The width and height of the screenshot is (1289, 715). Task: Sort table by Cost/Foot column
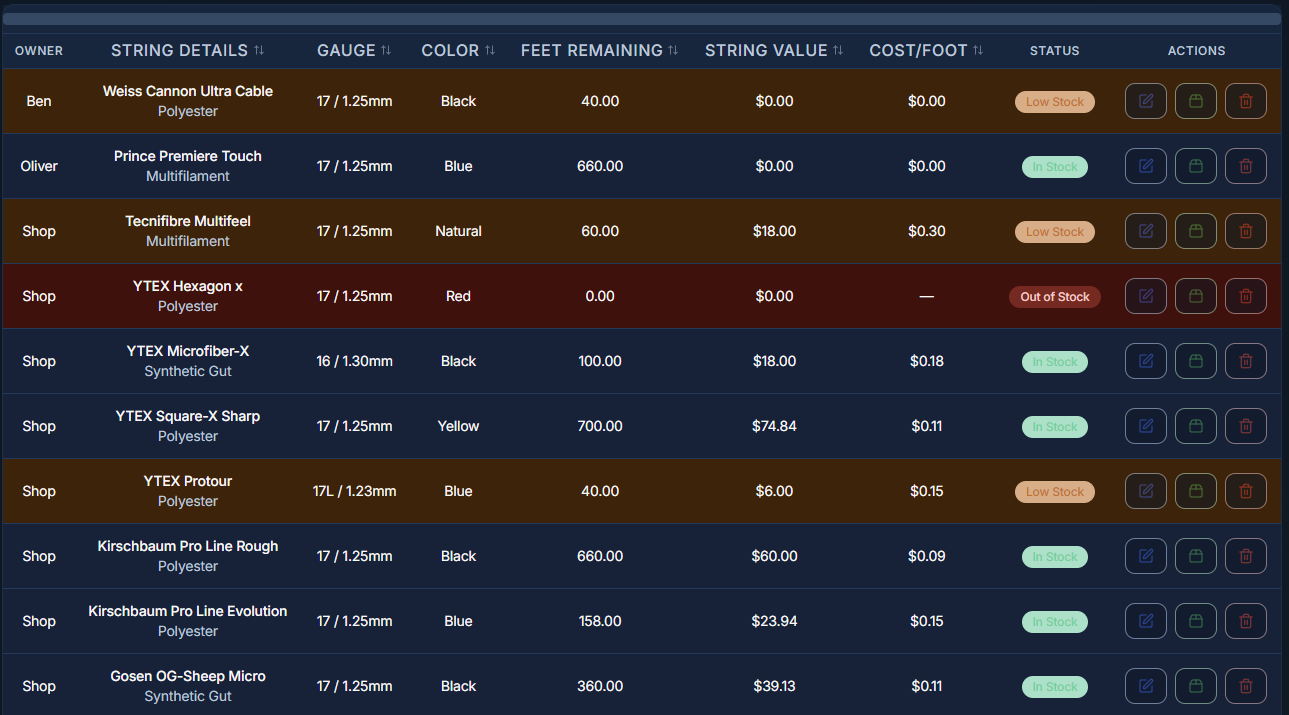[x=926, y=50]
